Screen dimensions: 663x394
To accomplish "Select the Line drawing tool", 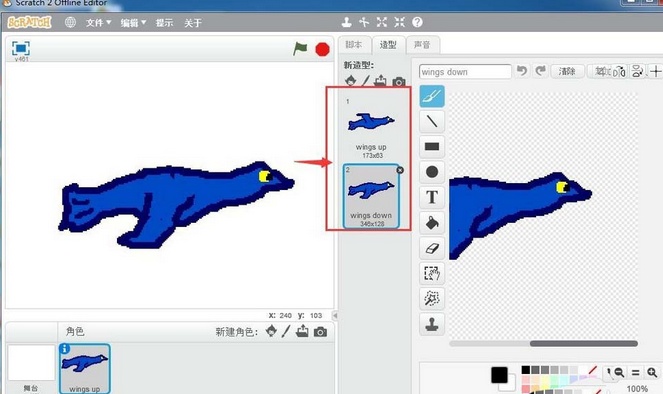I will pos(432,121).
